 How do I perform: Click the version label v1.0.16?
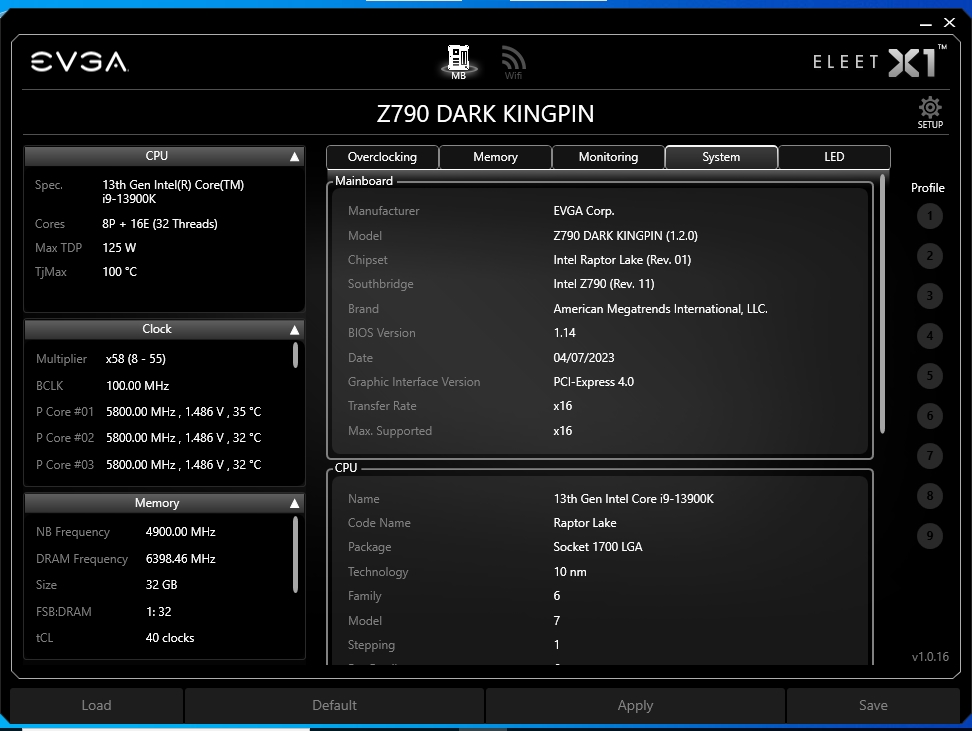point(930,657)
